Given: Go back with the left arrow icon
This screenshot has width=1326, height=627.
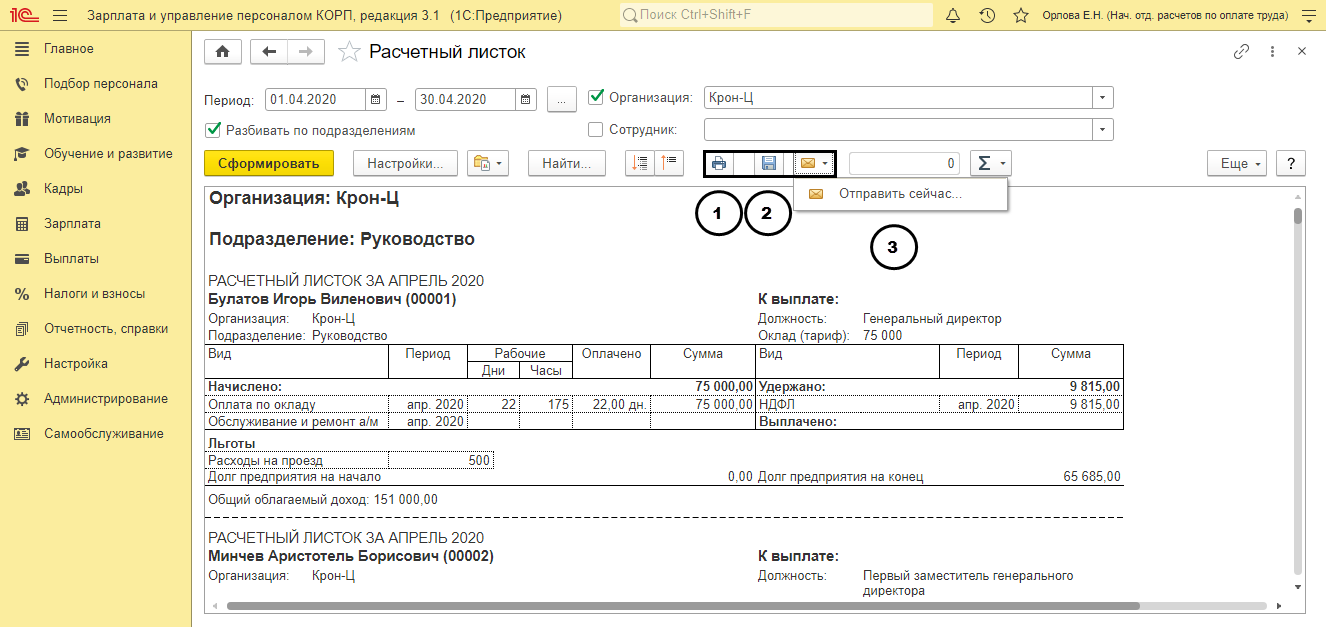Looking at the screenshot, I should [x=268, y=53].
